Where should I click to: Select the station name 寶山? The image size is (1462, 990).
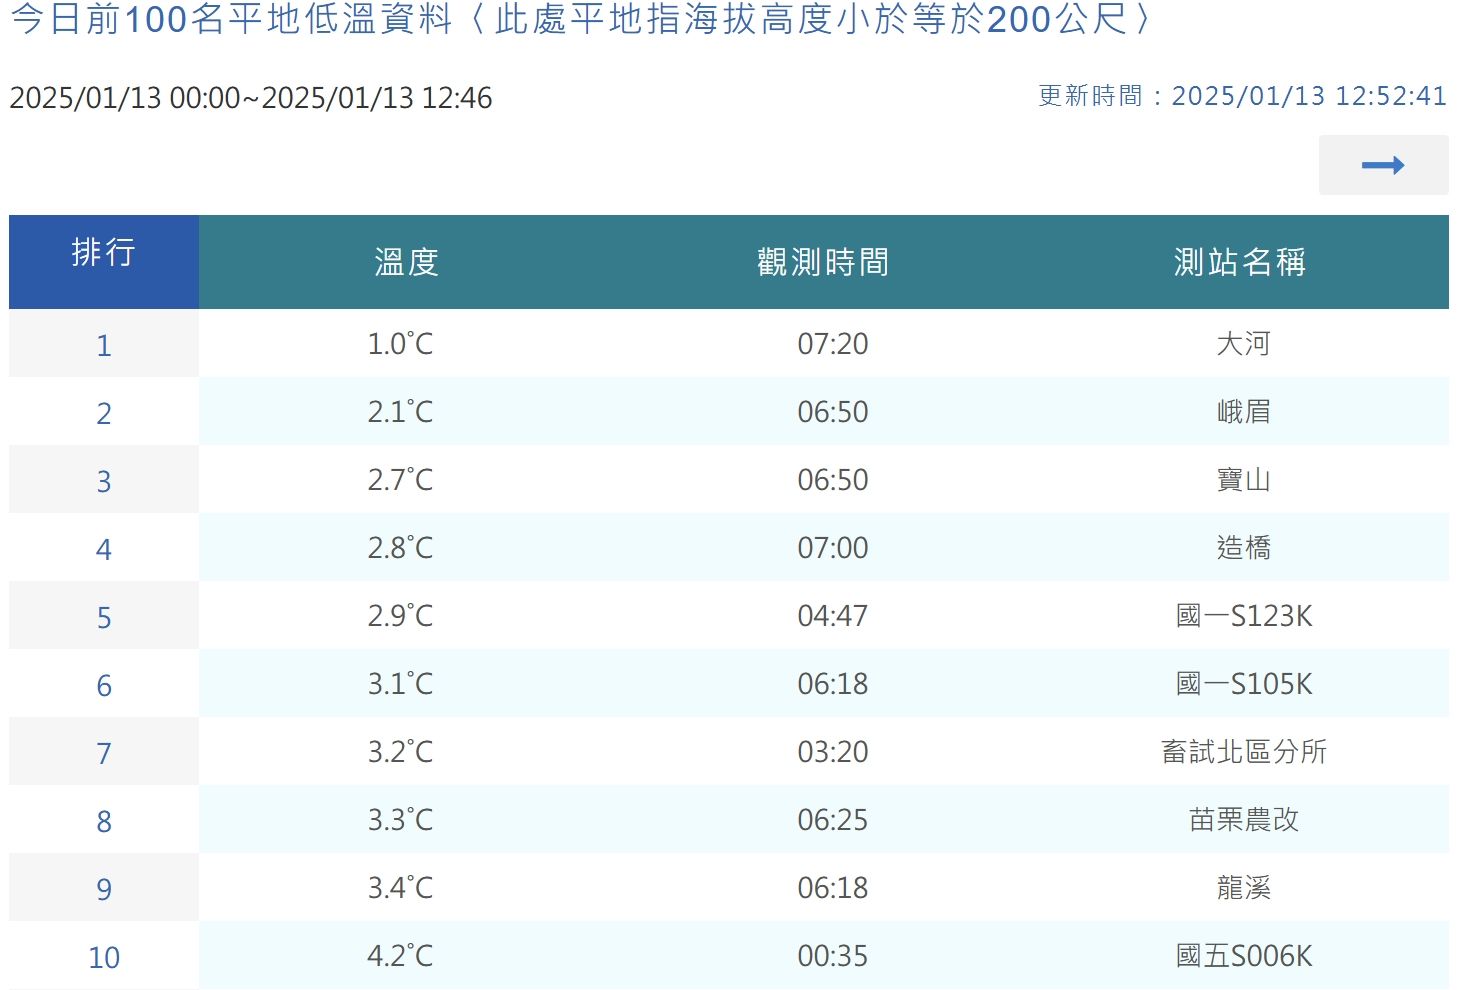click(1243, 480)
